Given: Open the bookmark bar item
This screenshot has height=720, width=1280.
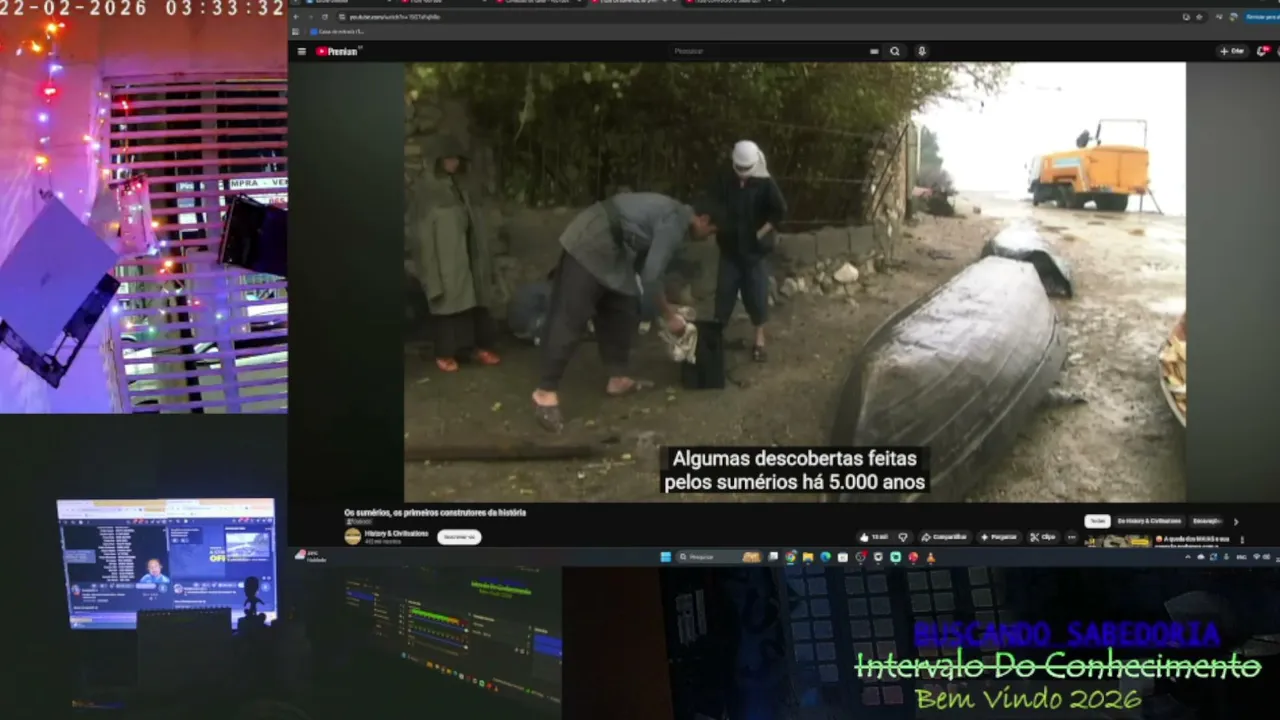Looking at the screenshot, I should tap(335, 32).
